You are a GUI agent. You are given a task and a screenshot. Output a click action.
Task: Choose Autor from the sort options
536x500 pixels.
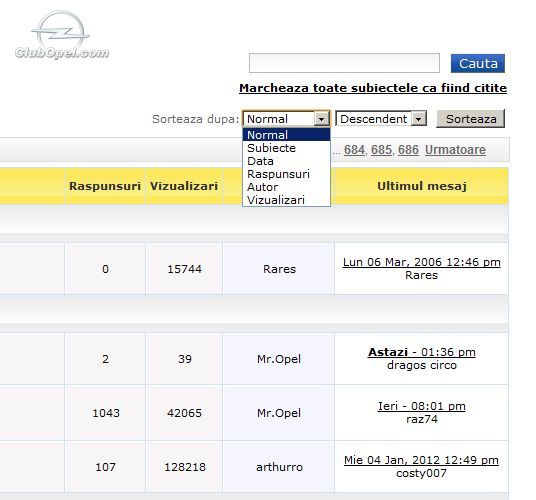coord(286,187)
